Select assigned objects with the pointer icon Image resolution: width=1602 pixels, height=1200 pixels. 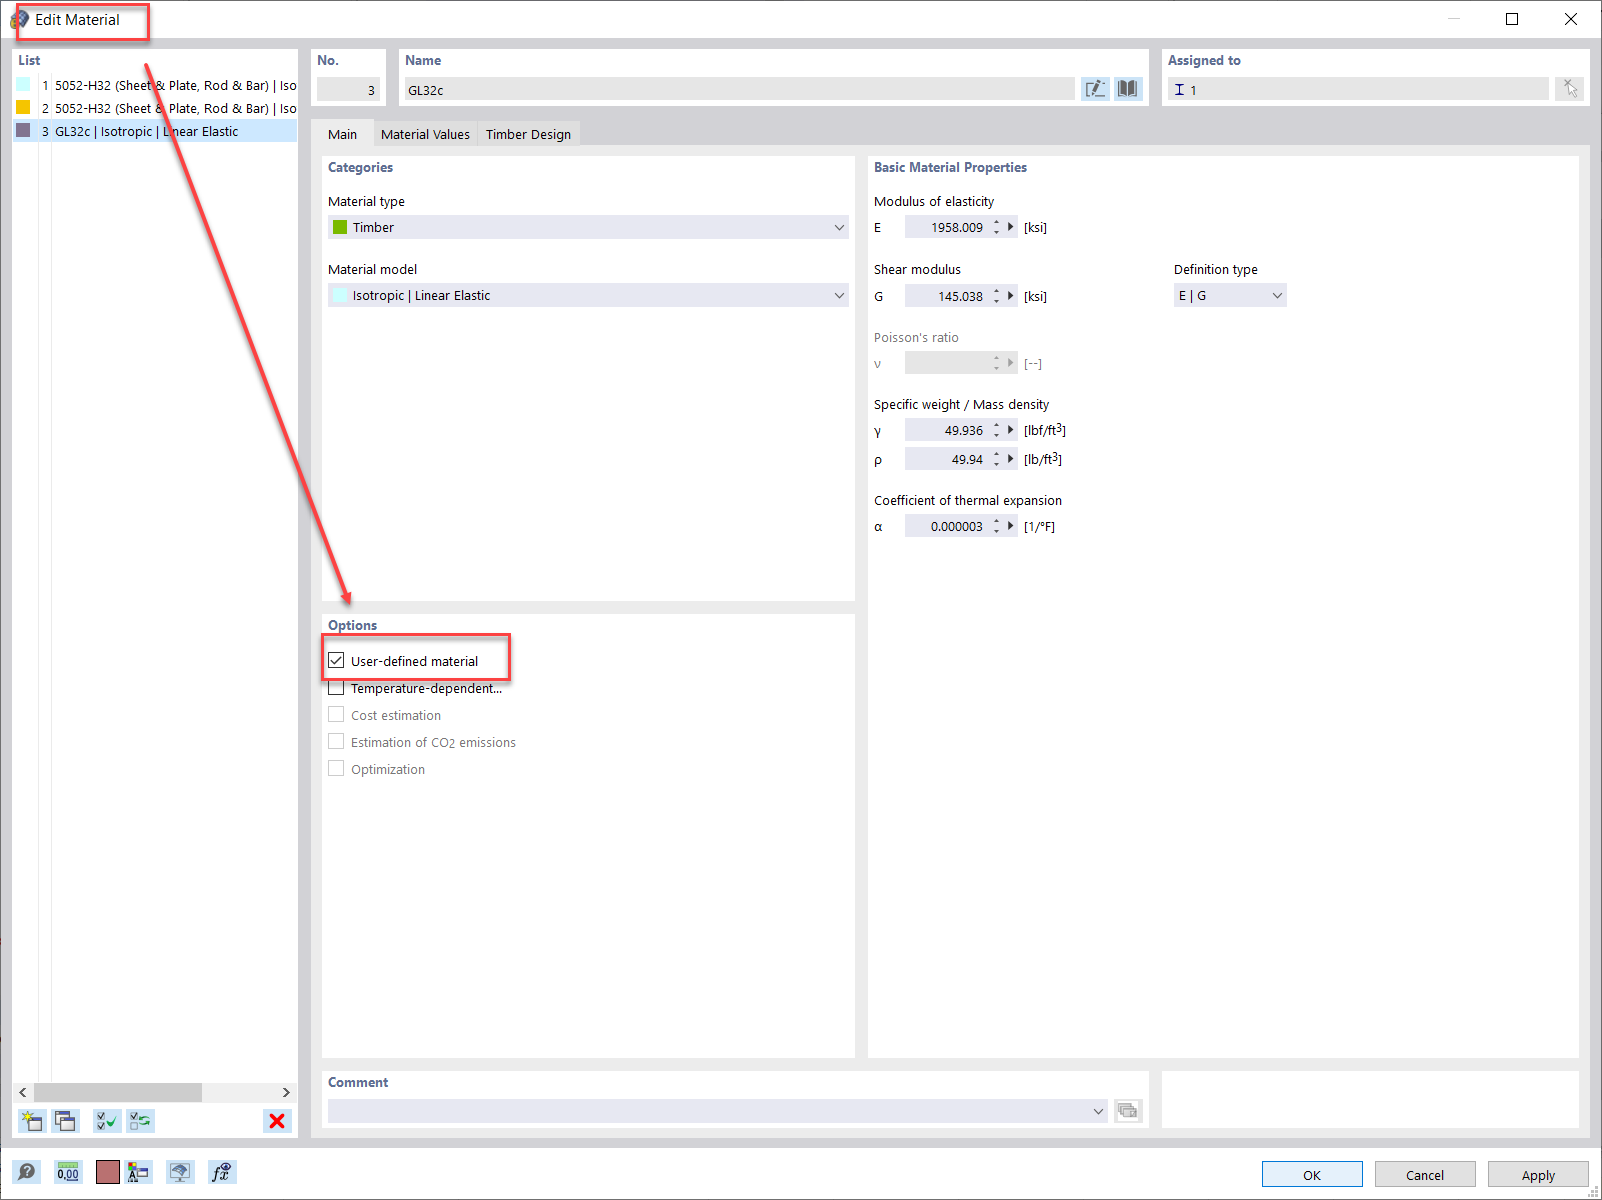tap(1569, 88)
